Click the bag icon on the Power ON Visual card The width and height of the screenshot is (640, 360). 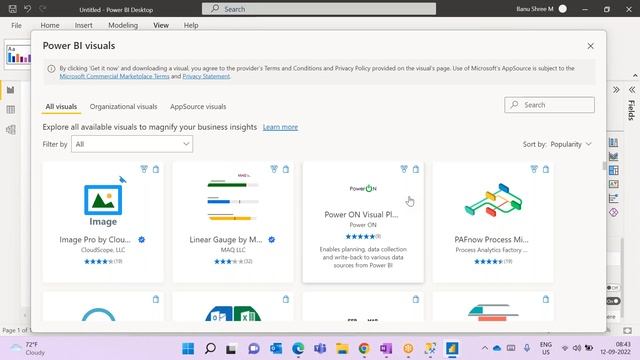point(416,169)
